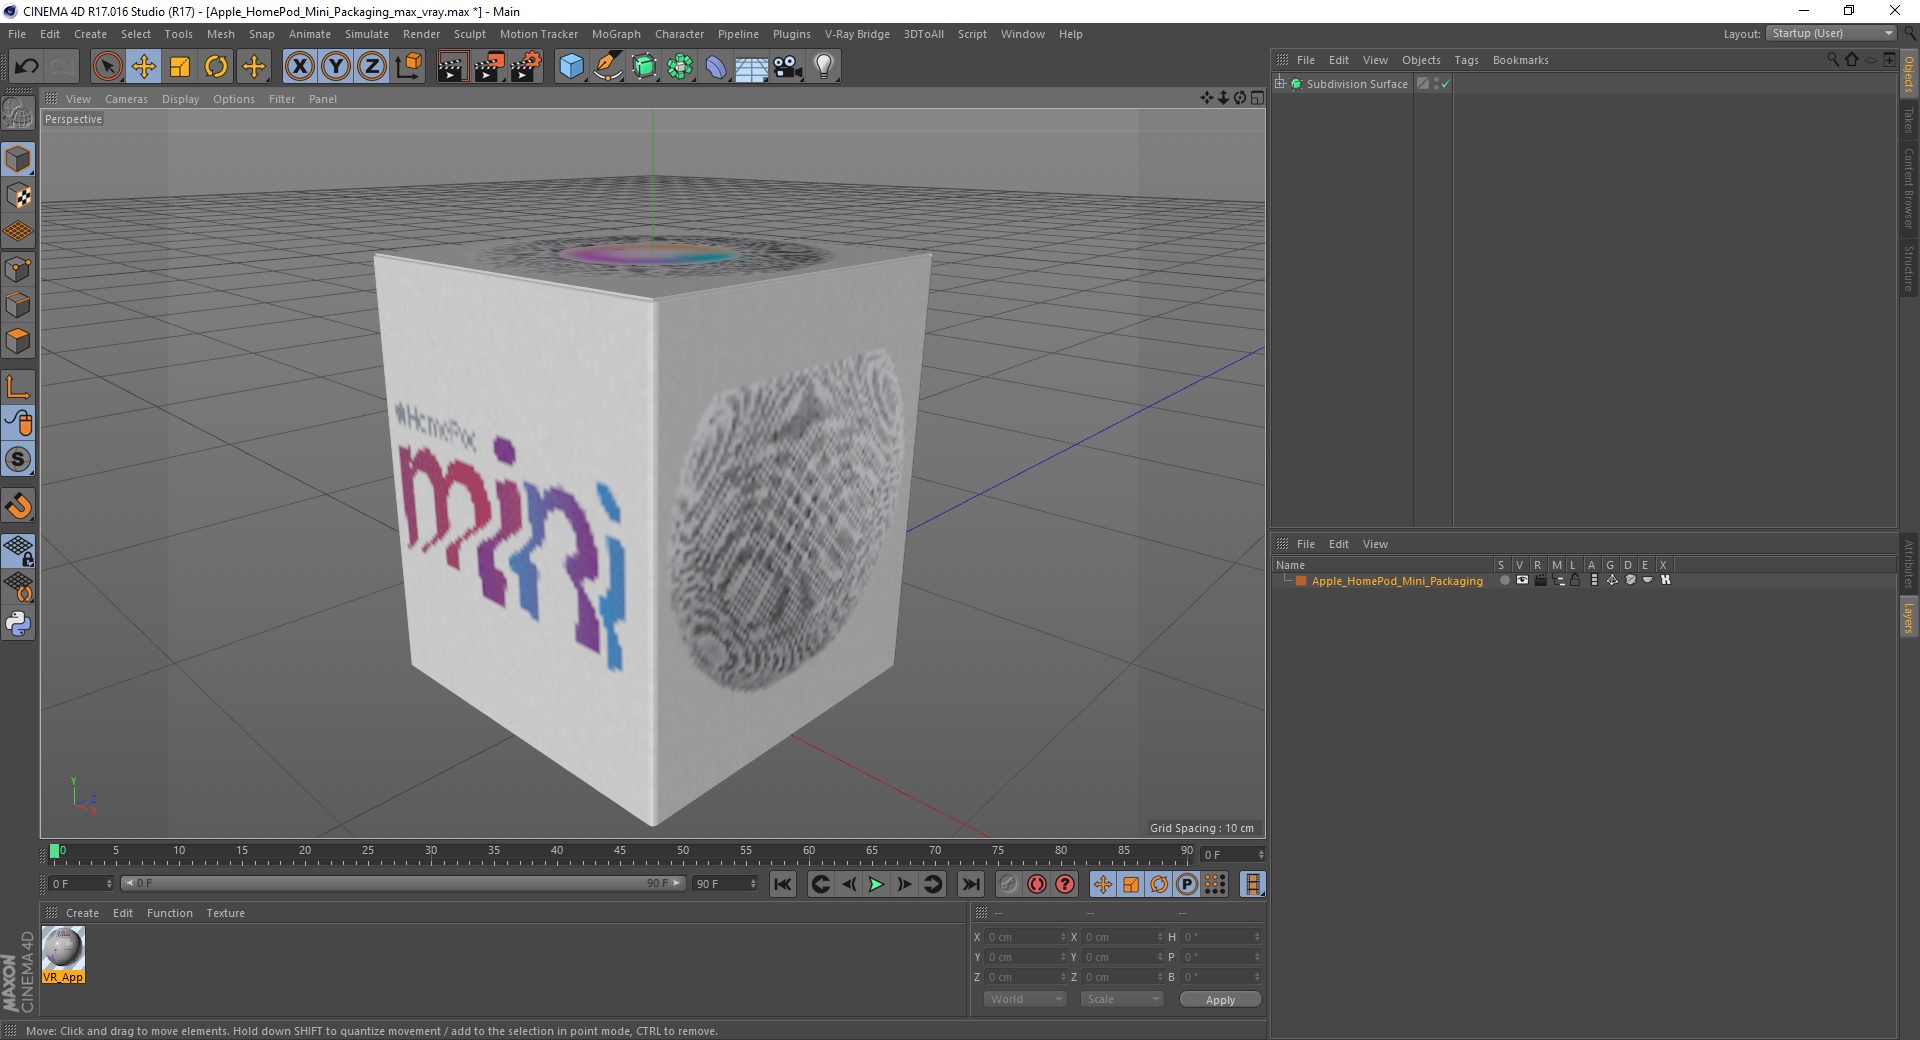Switch to Points mode
The image size is (1920, 1040).
pyautogui.click(x=18, y=269)
